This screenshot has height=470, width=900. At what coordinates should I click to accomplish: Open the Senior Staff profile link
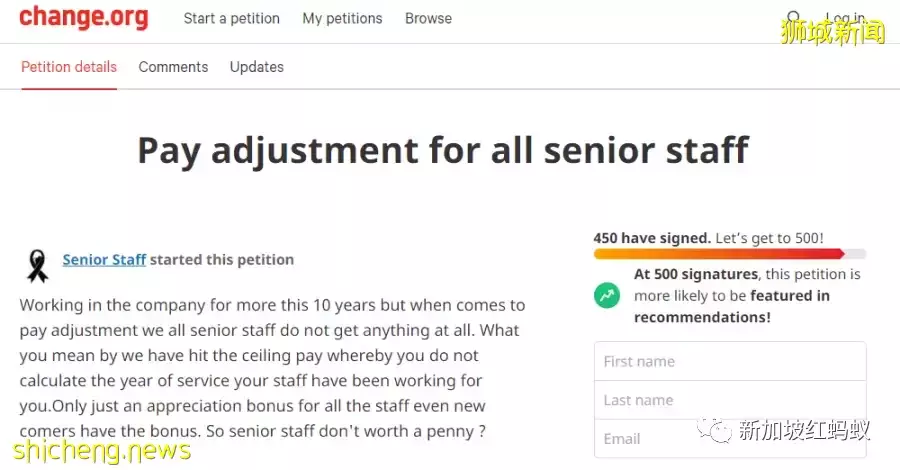tap(104, 259)
